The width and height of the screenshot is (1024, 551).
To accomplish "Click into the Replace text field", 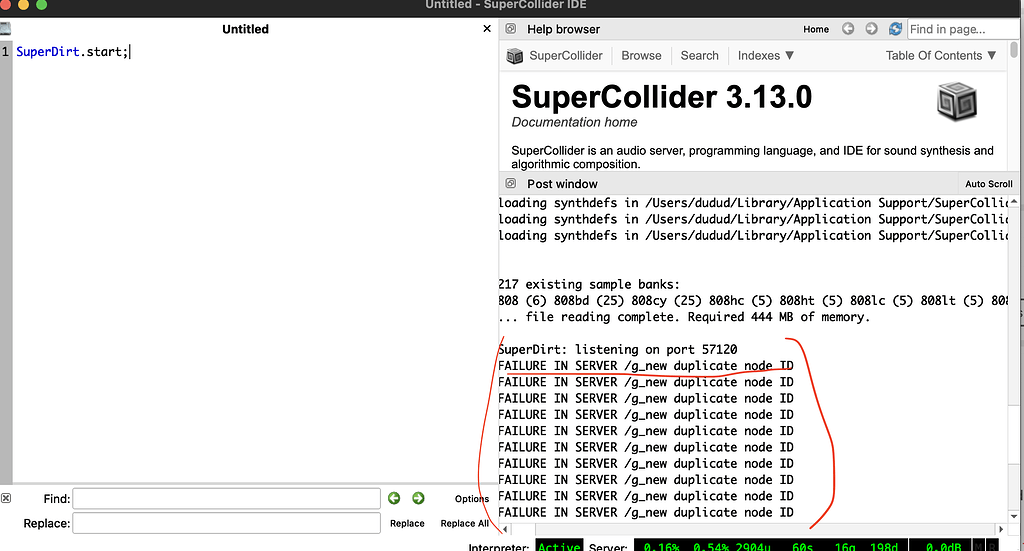I will (x=227, y=523).
